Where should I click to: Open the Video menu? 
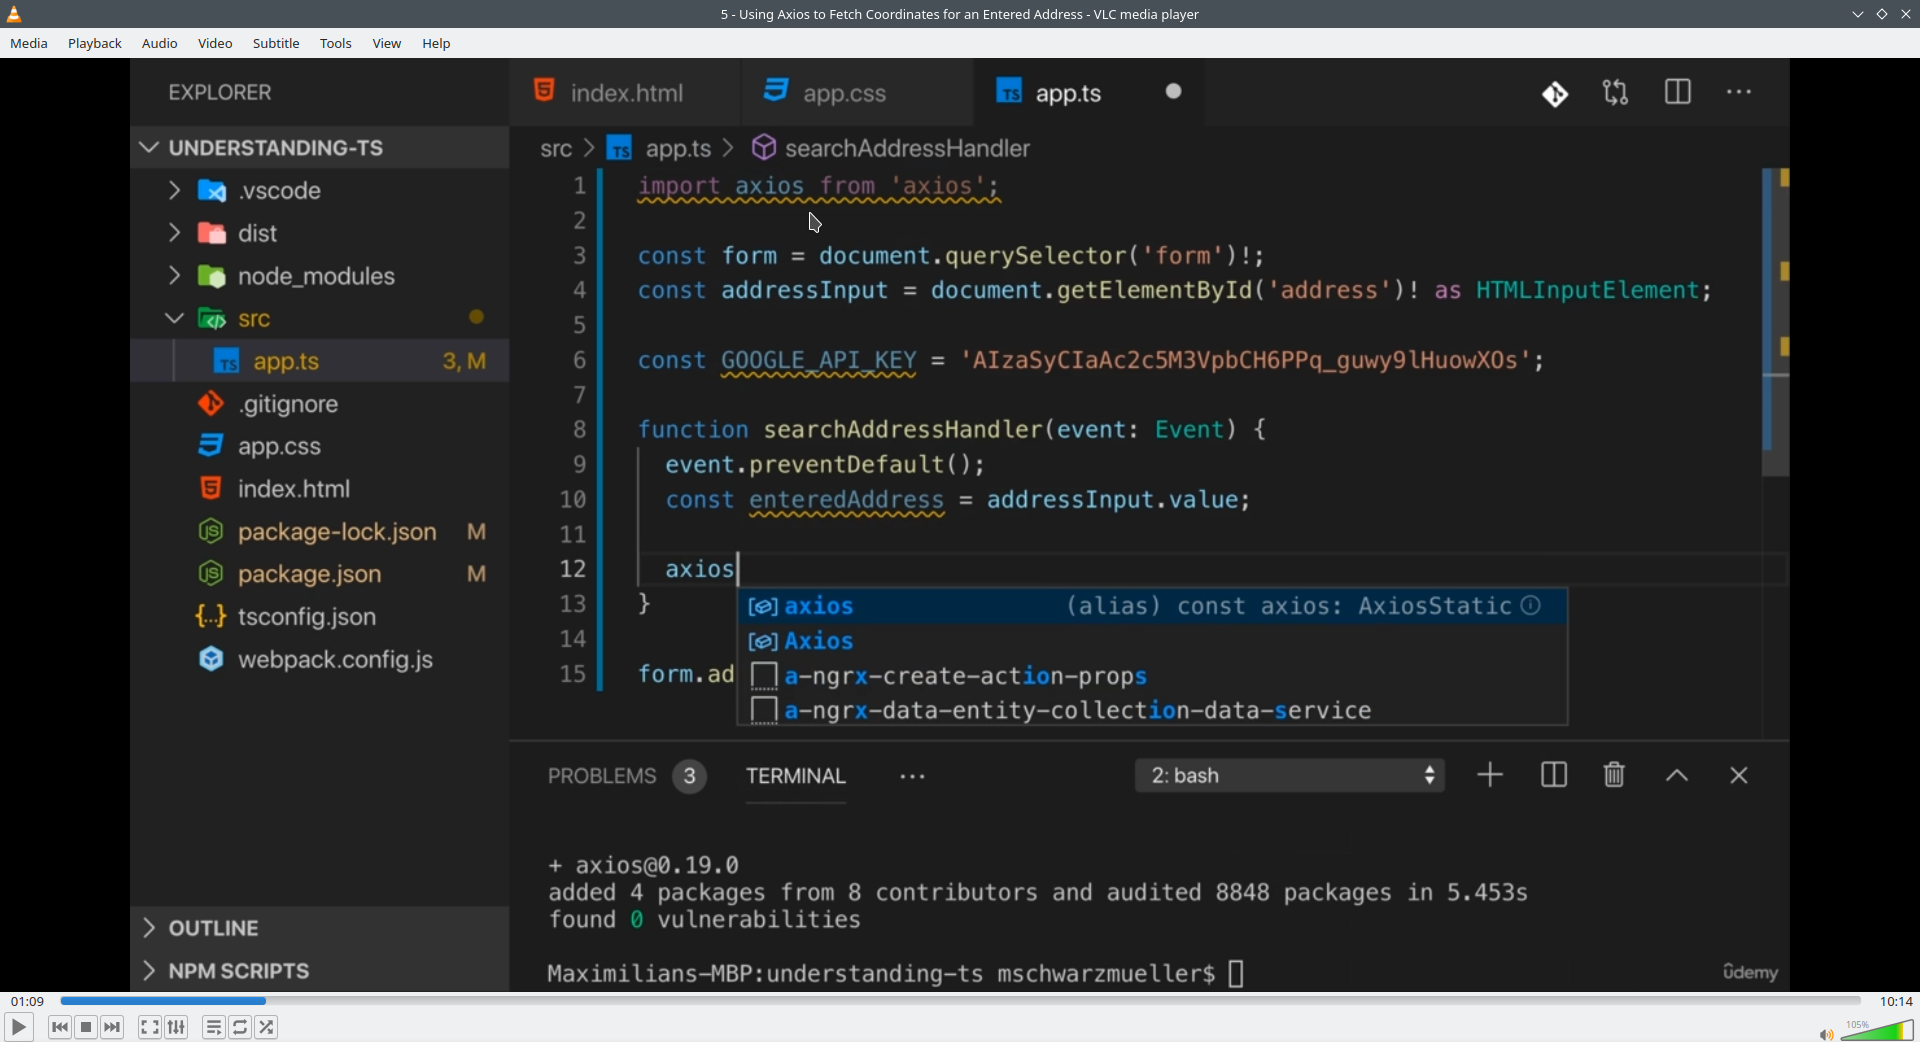pos(215,43)
